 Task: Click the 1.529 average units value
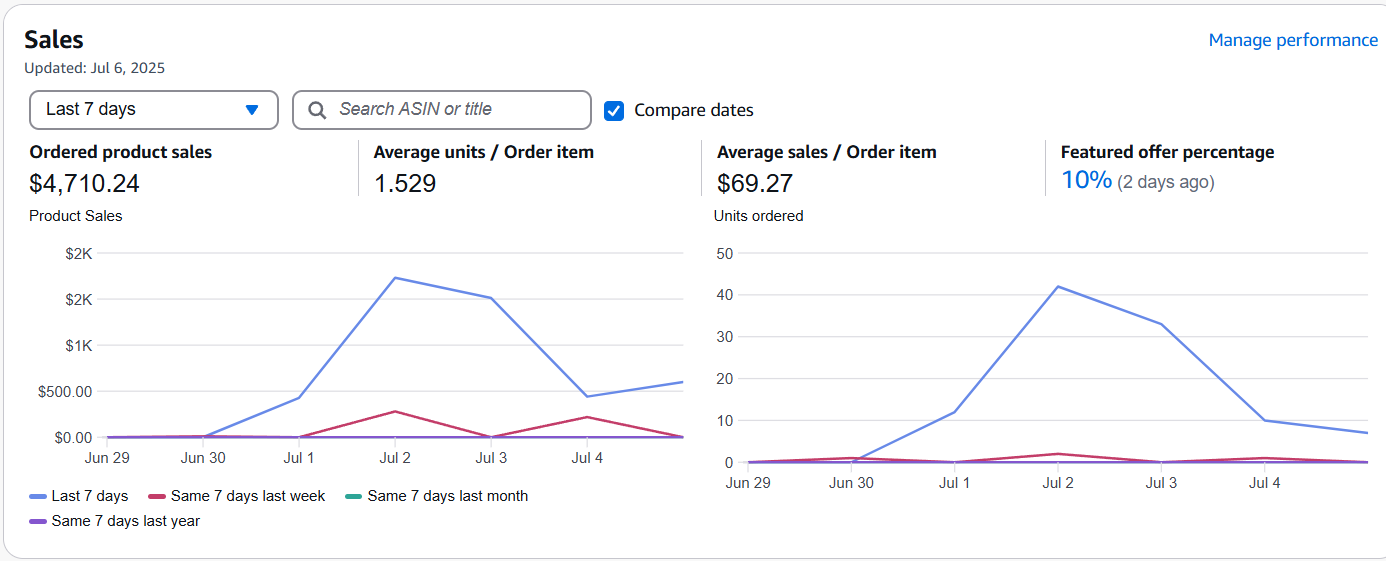(405, 184)
